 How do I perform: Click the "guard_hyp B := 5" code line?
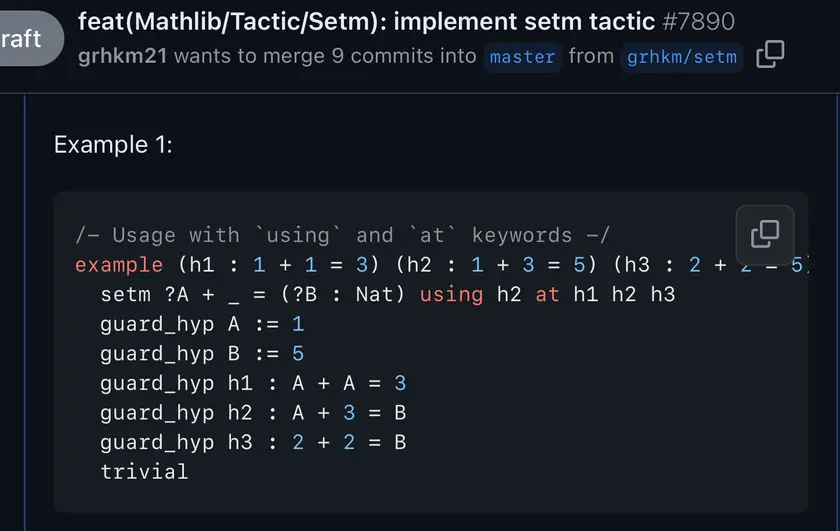[x=202, y=354]
